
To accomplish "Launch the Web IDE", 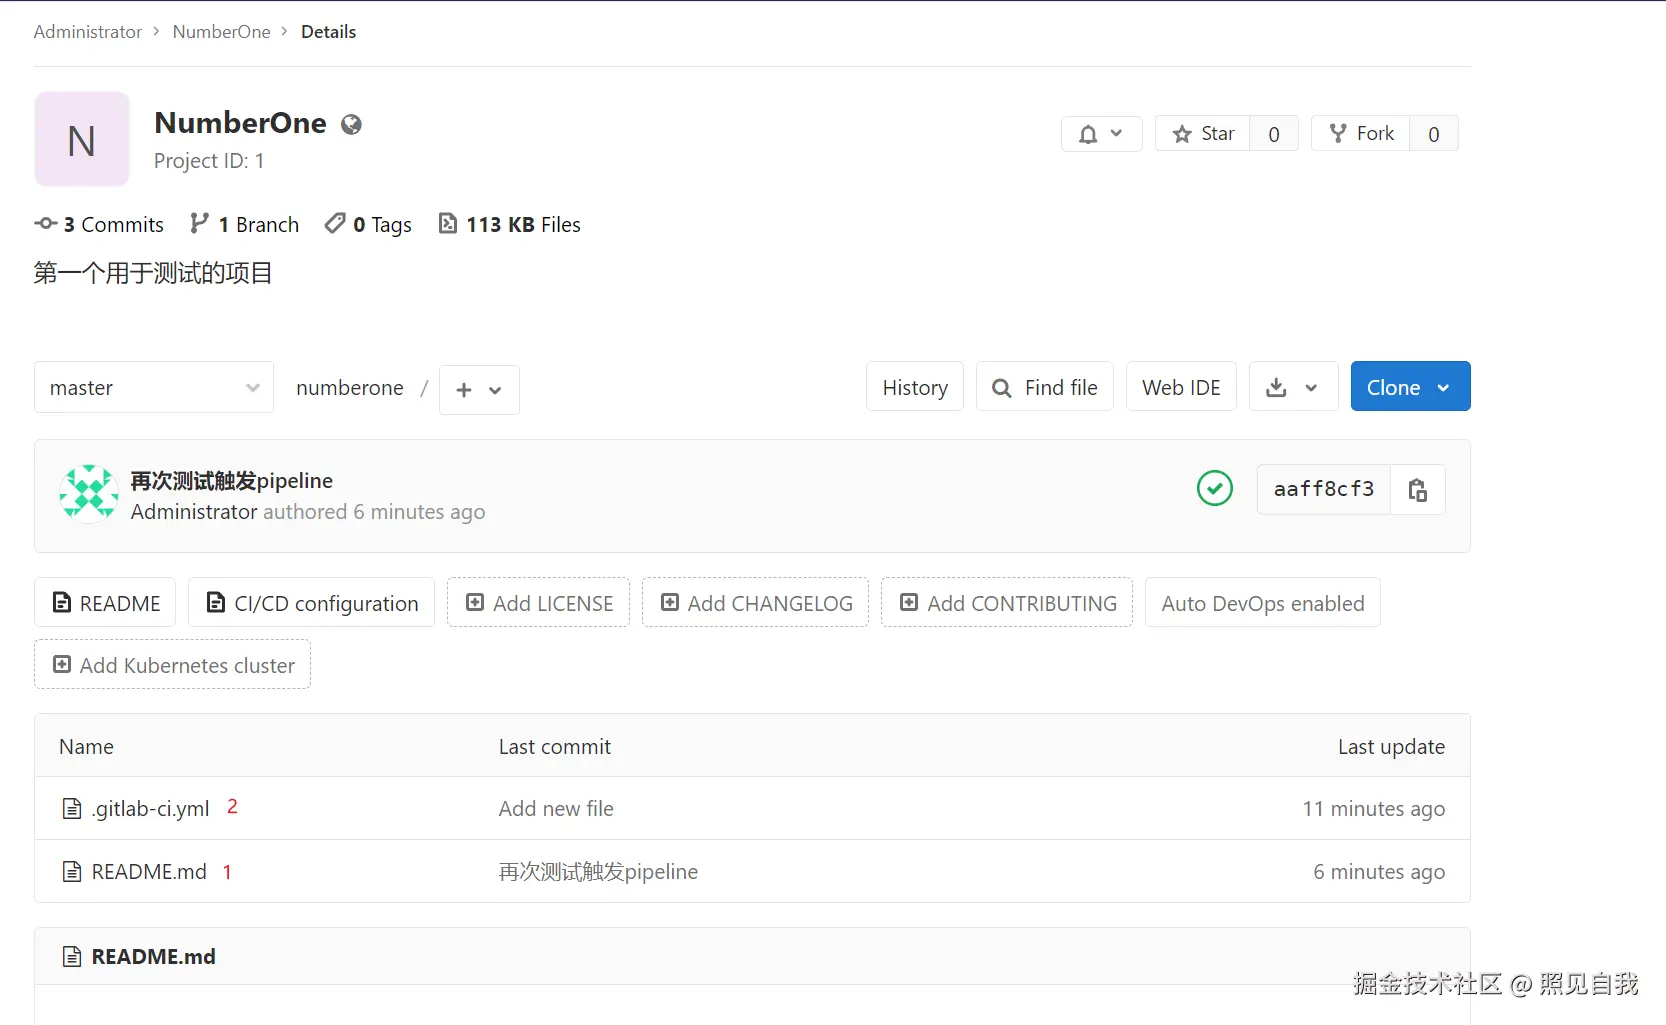I will click(x=1181, y=387).
